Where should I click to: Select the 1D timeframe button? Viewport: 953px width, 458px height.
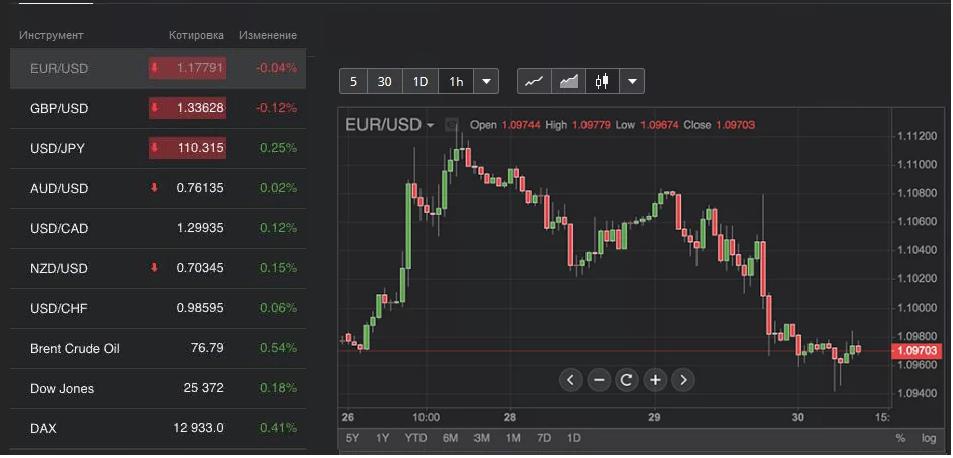click(421, 81)
